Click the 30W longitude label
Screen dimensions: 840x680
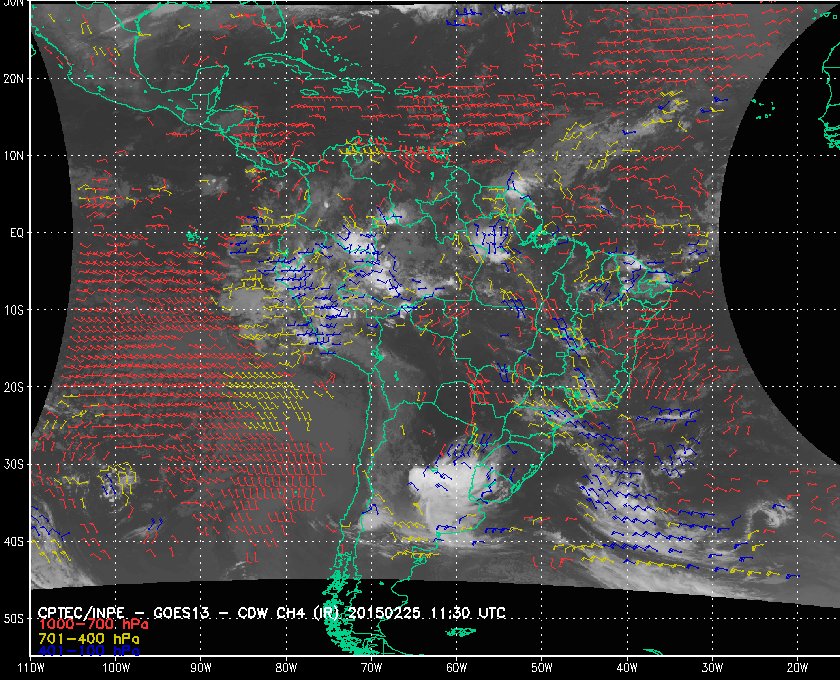[712, 667]
